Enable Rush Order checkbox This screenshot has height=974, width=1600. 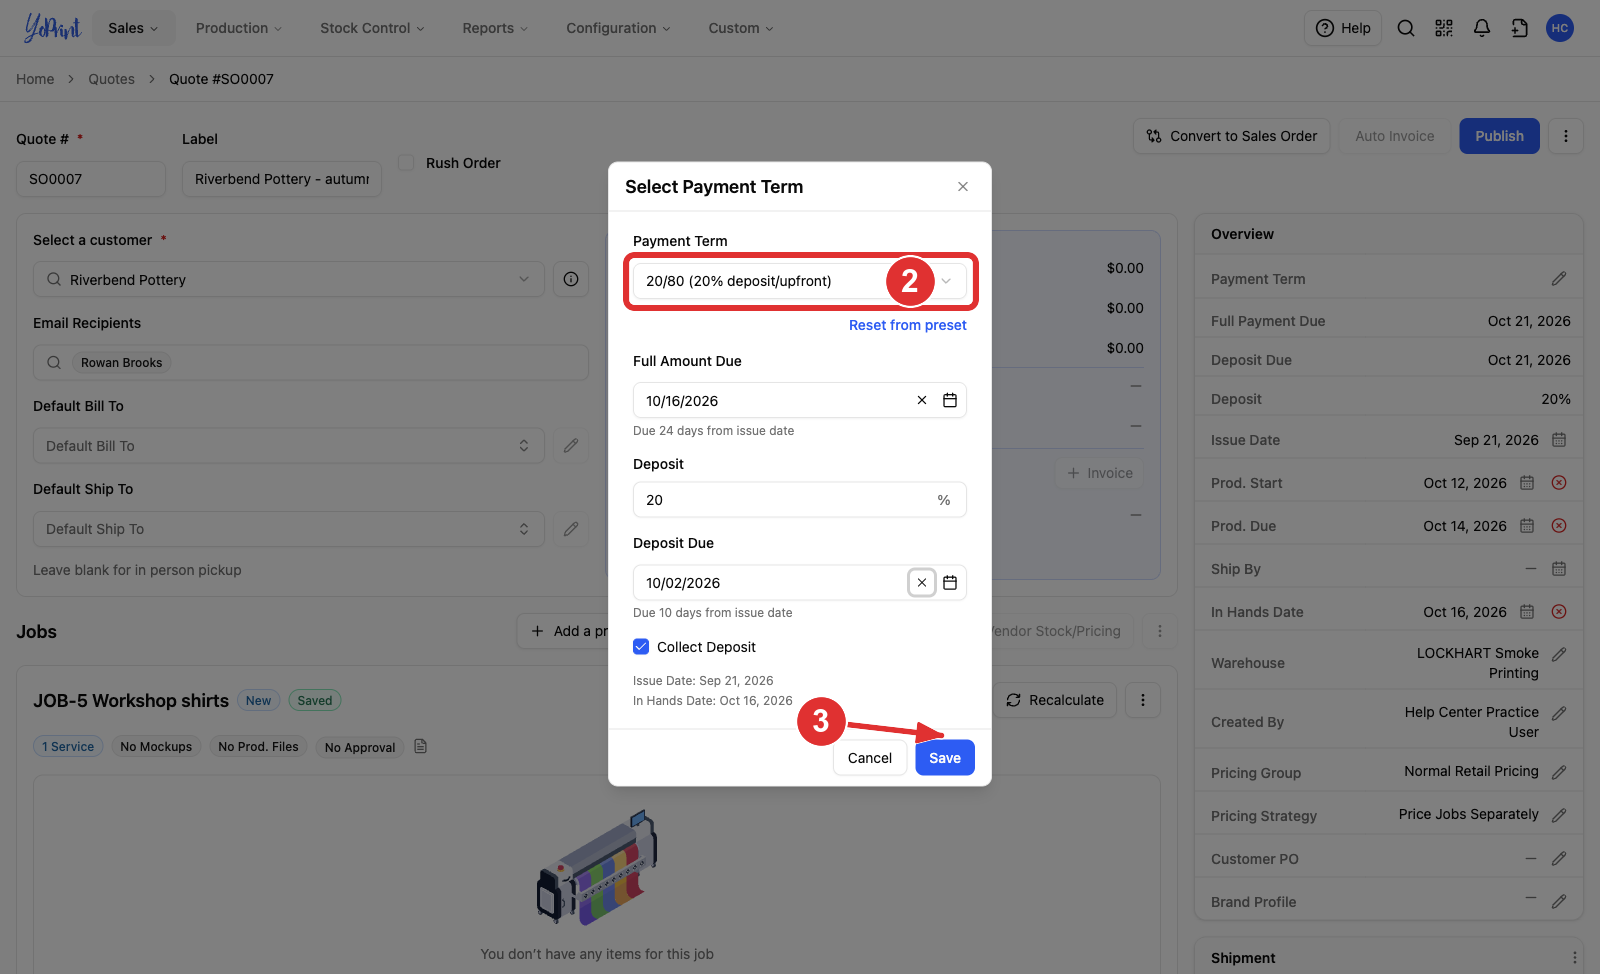pos(406,163)
